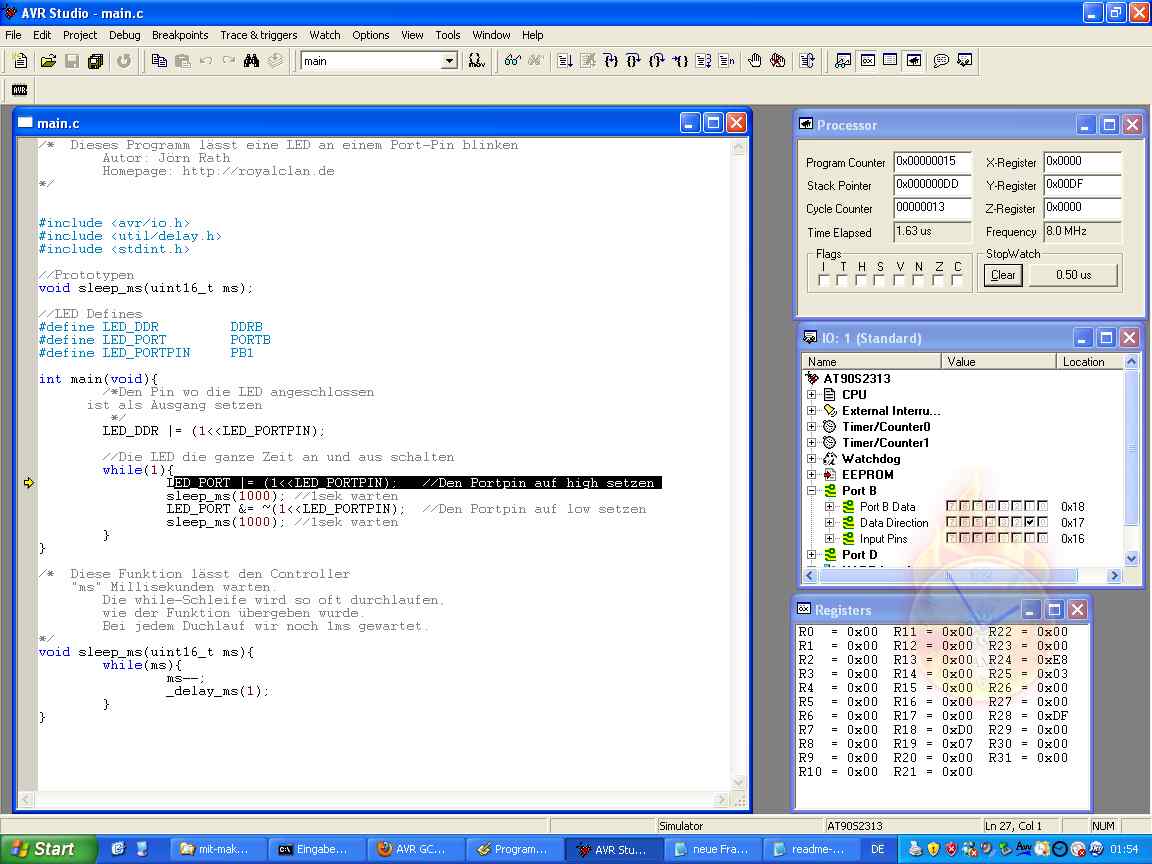Click the AVR chip icon button
The image size is (1152, 864).
20,90
